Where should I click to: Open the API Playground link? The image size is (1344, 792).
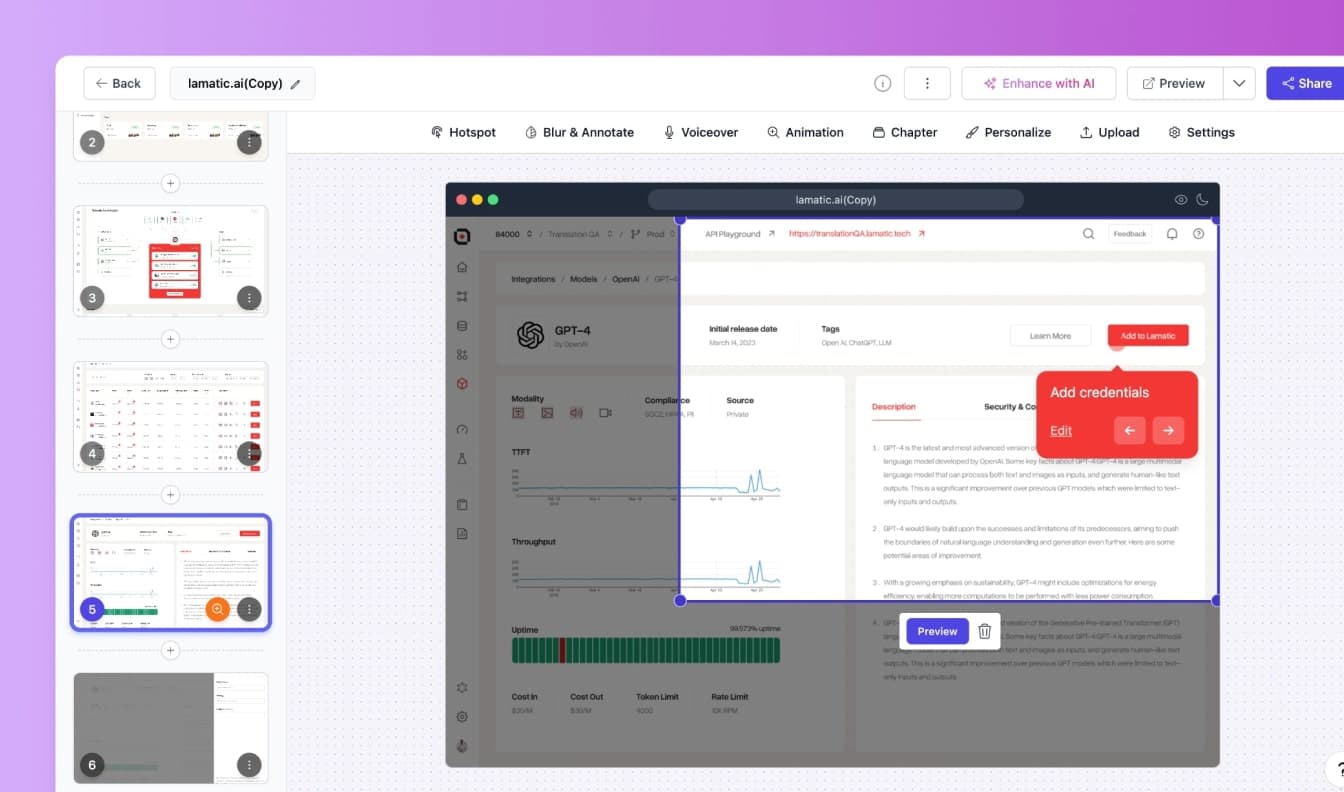740,234
